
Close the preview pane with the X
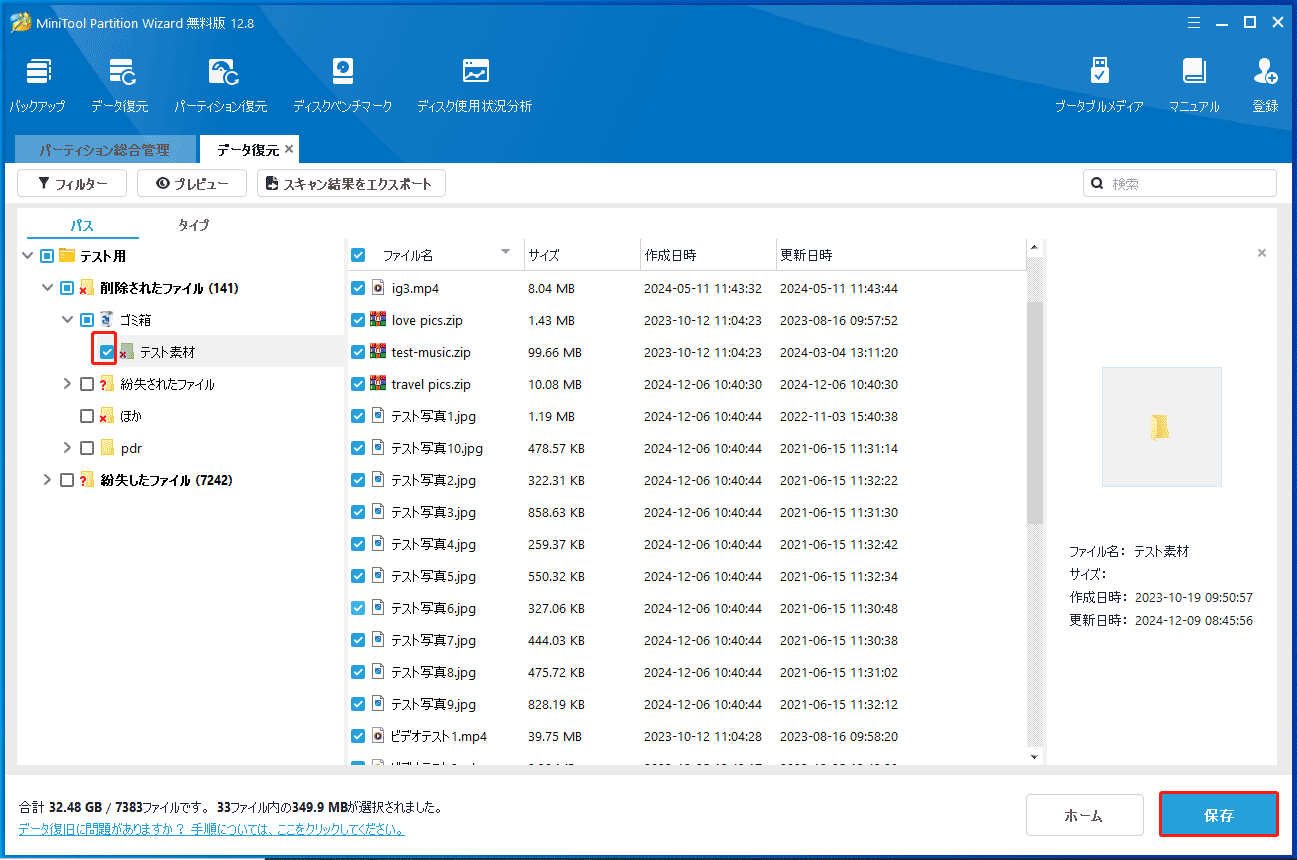point(1262,254)
